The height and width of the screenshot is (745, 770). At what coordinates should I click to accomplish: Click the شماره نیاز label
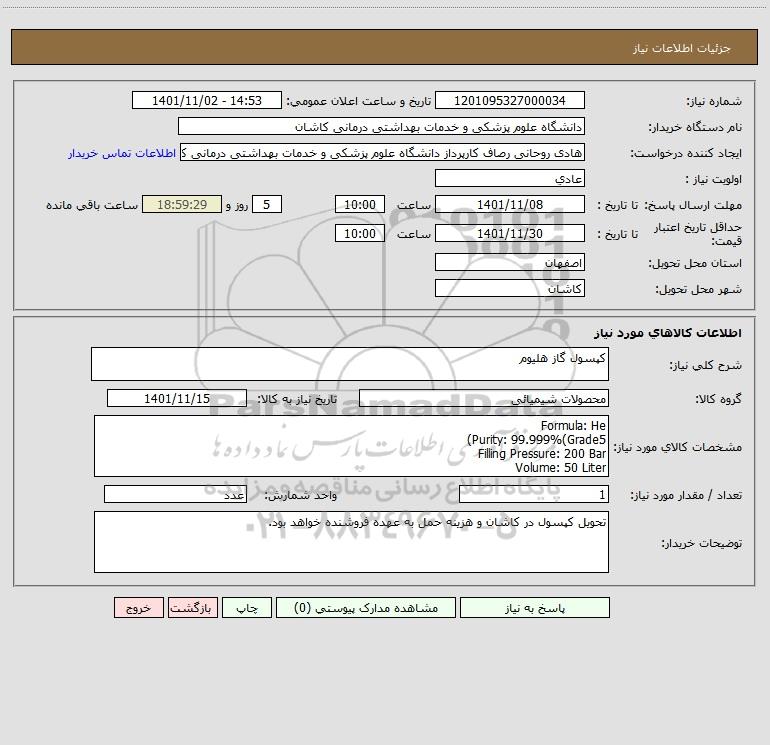(714, 101)
